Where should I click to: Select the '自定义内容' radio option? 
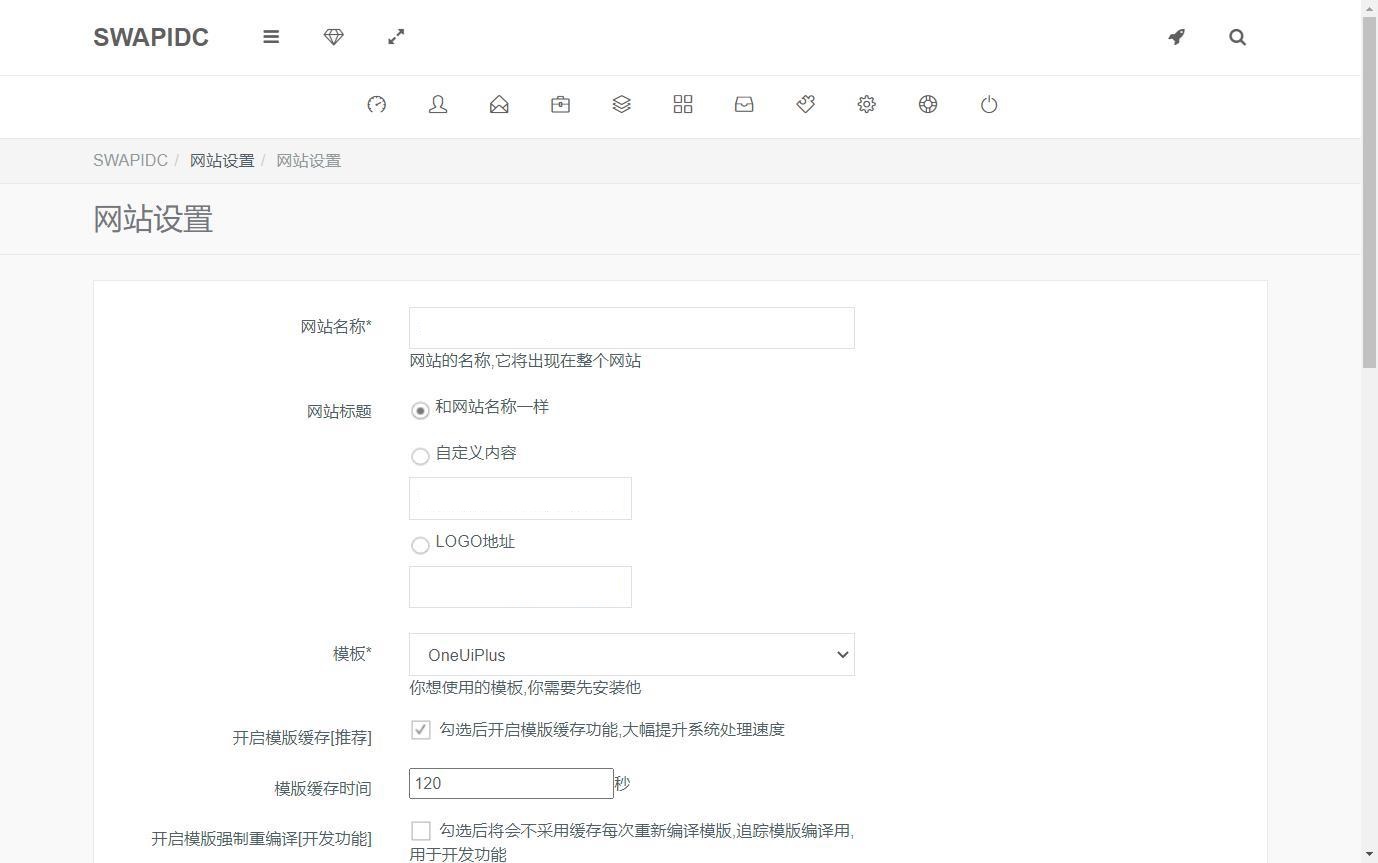pos(420,456)
